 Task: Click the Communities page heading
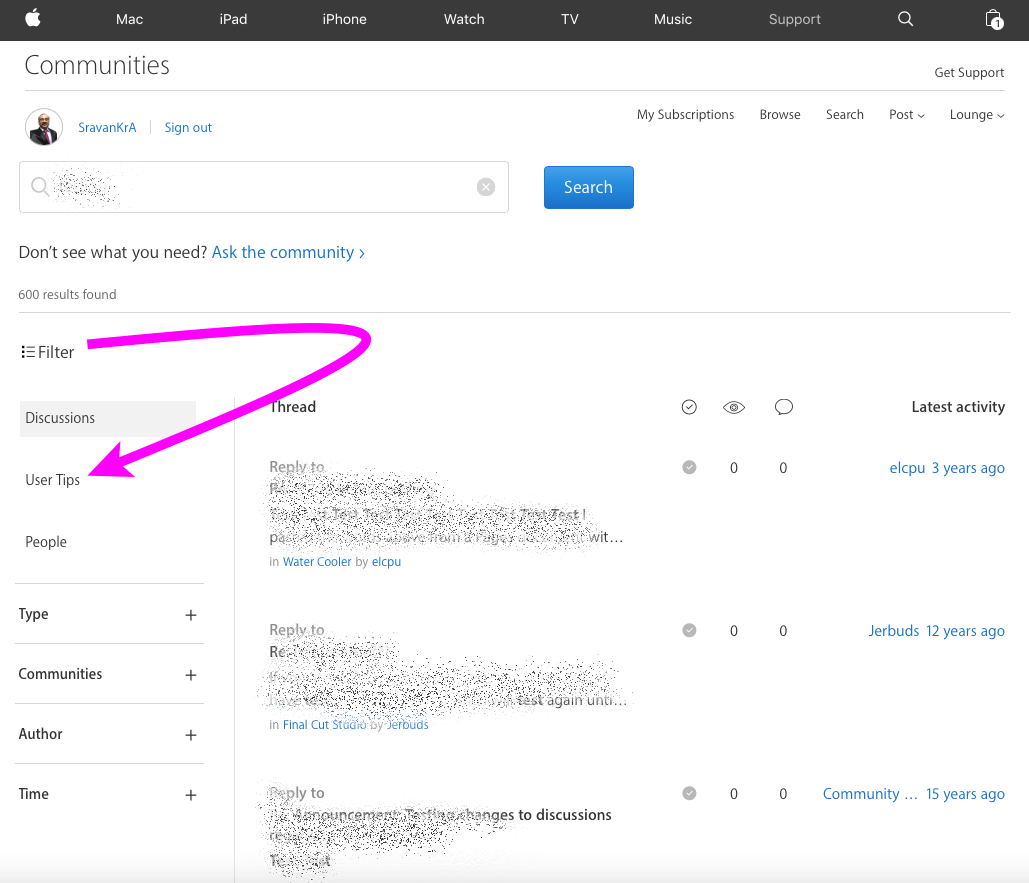tap(97, 66)
